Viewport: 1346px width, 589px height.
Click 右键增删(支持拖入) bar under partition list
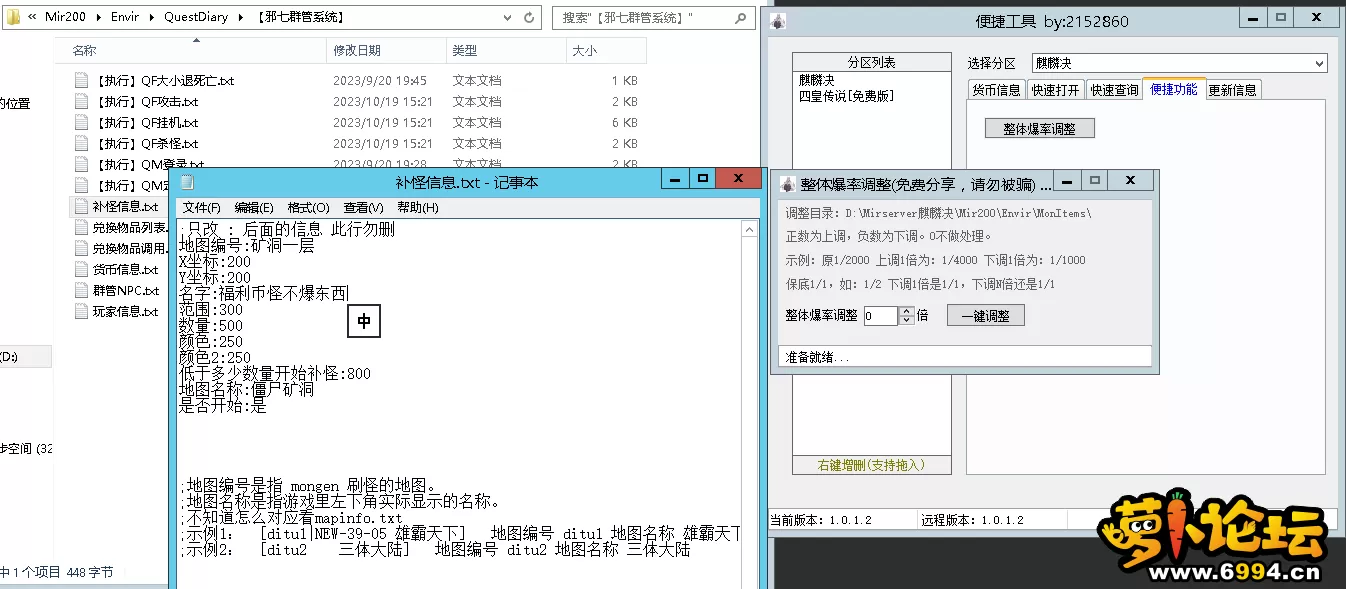(x=871, y=465)
